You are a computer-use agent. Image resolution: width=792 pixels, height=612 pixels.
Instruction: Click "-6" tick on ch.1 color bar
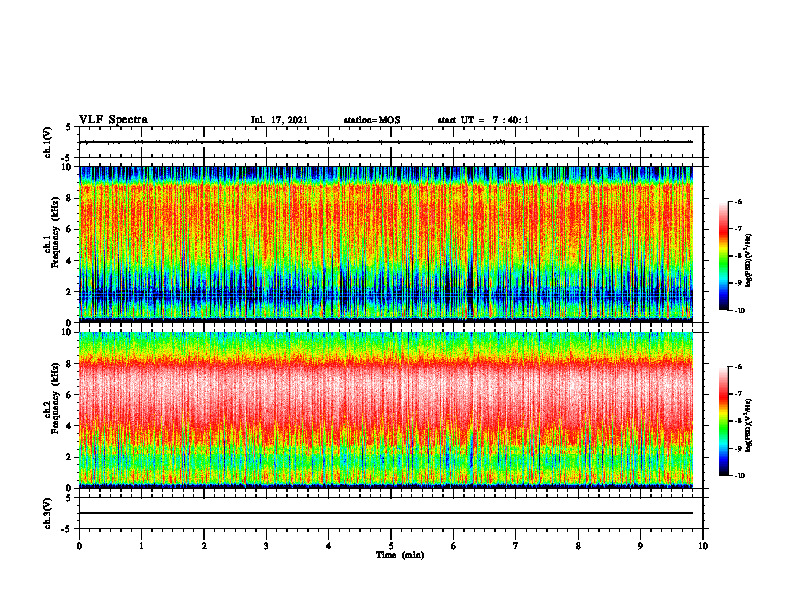(x=738, y=202)
